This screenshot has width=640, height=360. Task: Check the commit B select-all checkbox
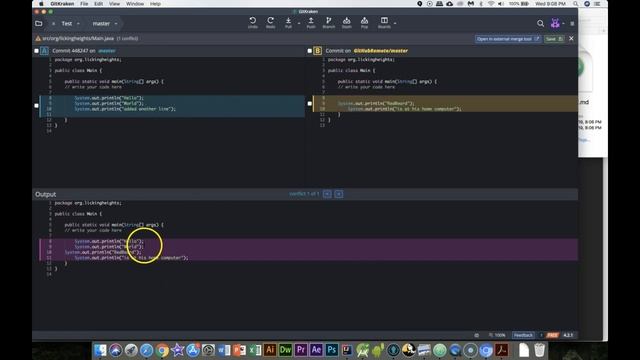coord(310,51)
